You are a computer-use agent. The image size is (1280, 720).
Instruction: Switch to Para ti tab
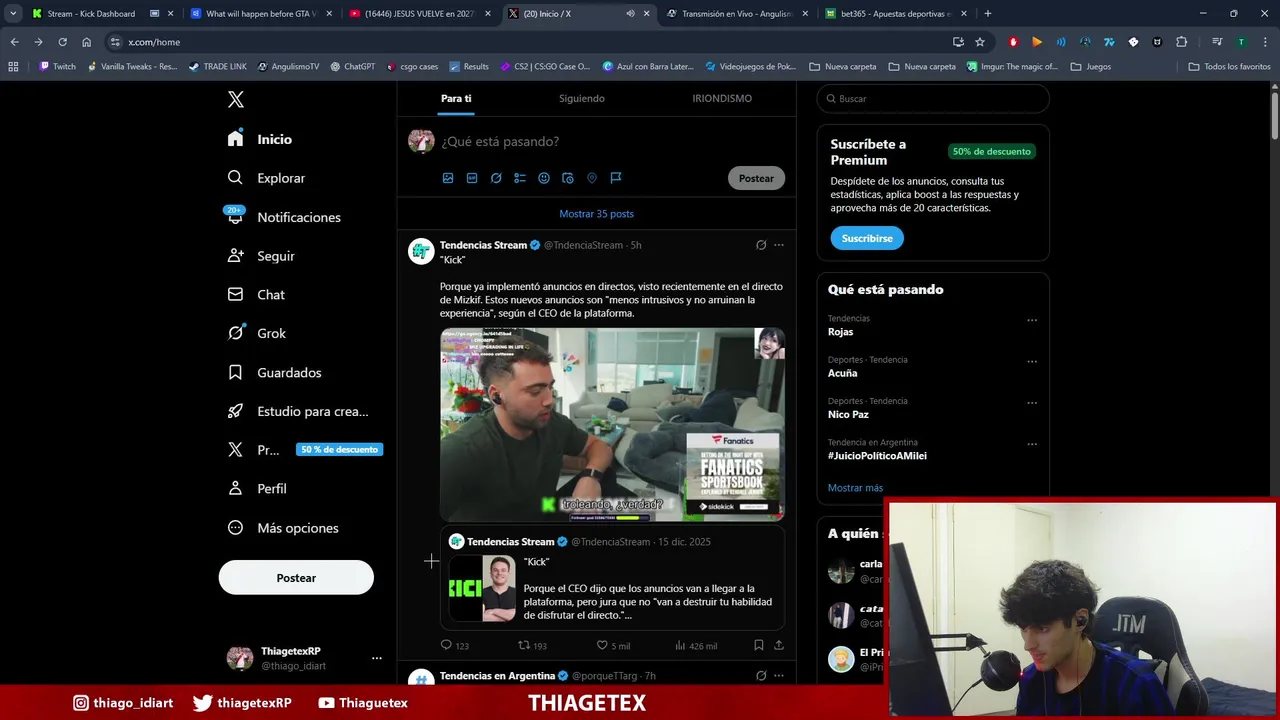tap(456, 98)
